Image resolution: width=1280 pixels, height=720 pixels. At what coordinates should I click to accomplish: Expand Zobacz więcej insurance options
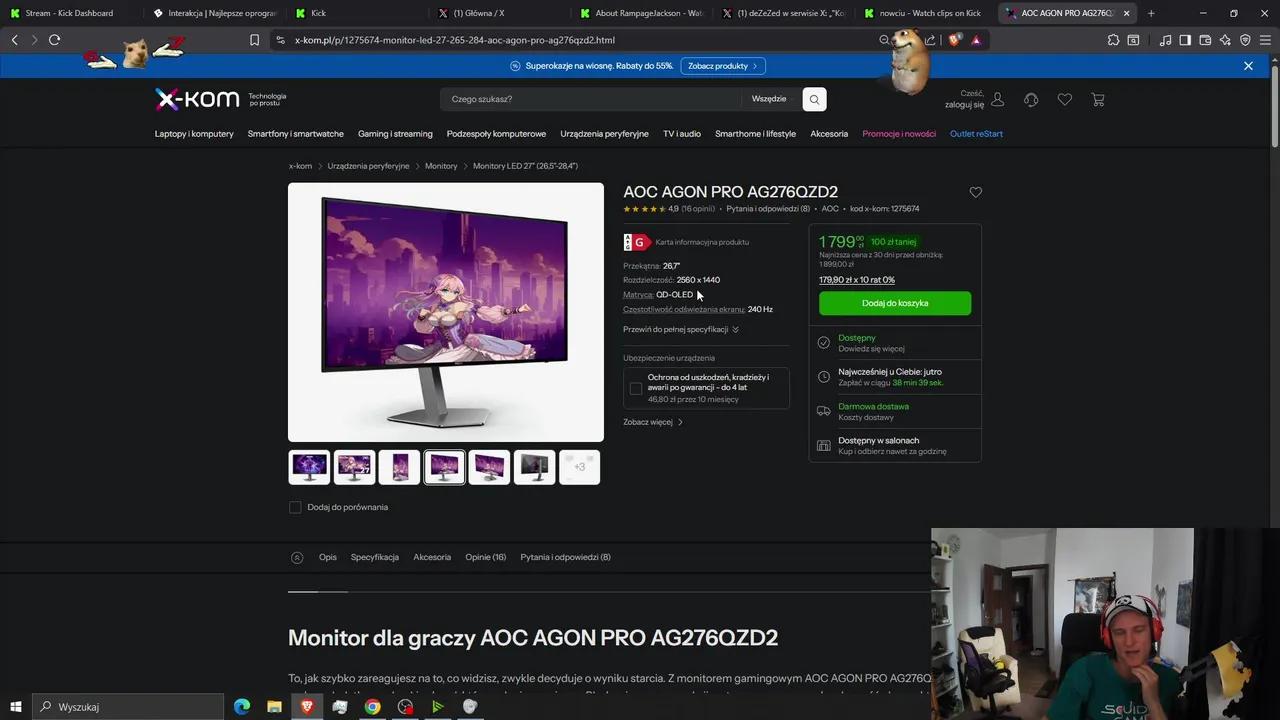(653, 422)
